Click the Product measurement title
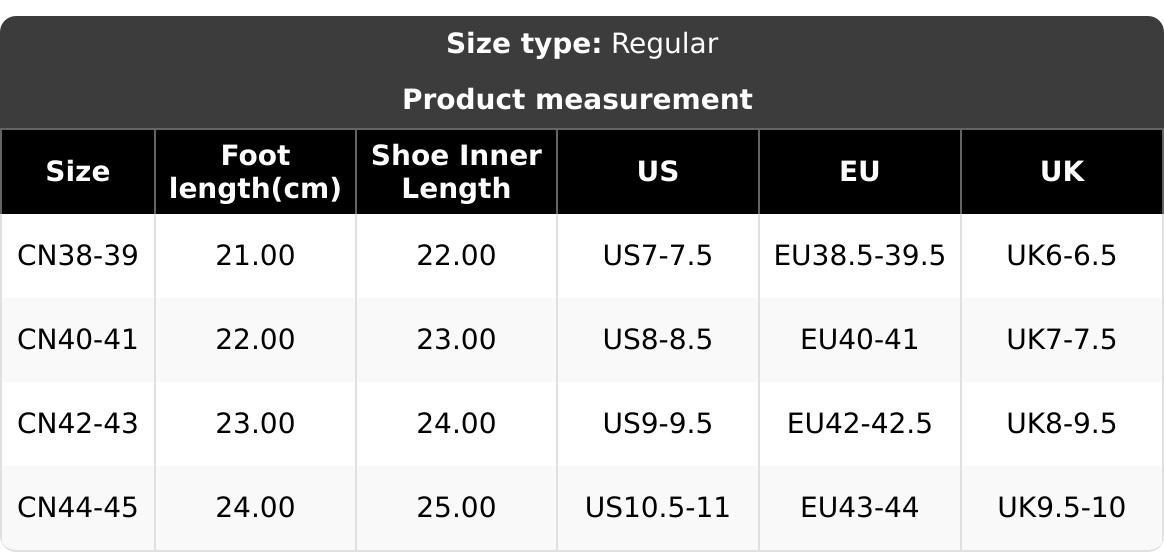The width and height of the screenshot is (1164, 552). click(577, 100)
